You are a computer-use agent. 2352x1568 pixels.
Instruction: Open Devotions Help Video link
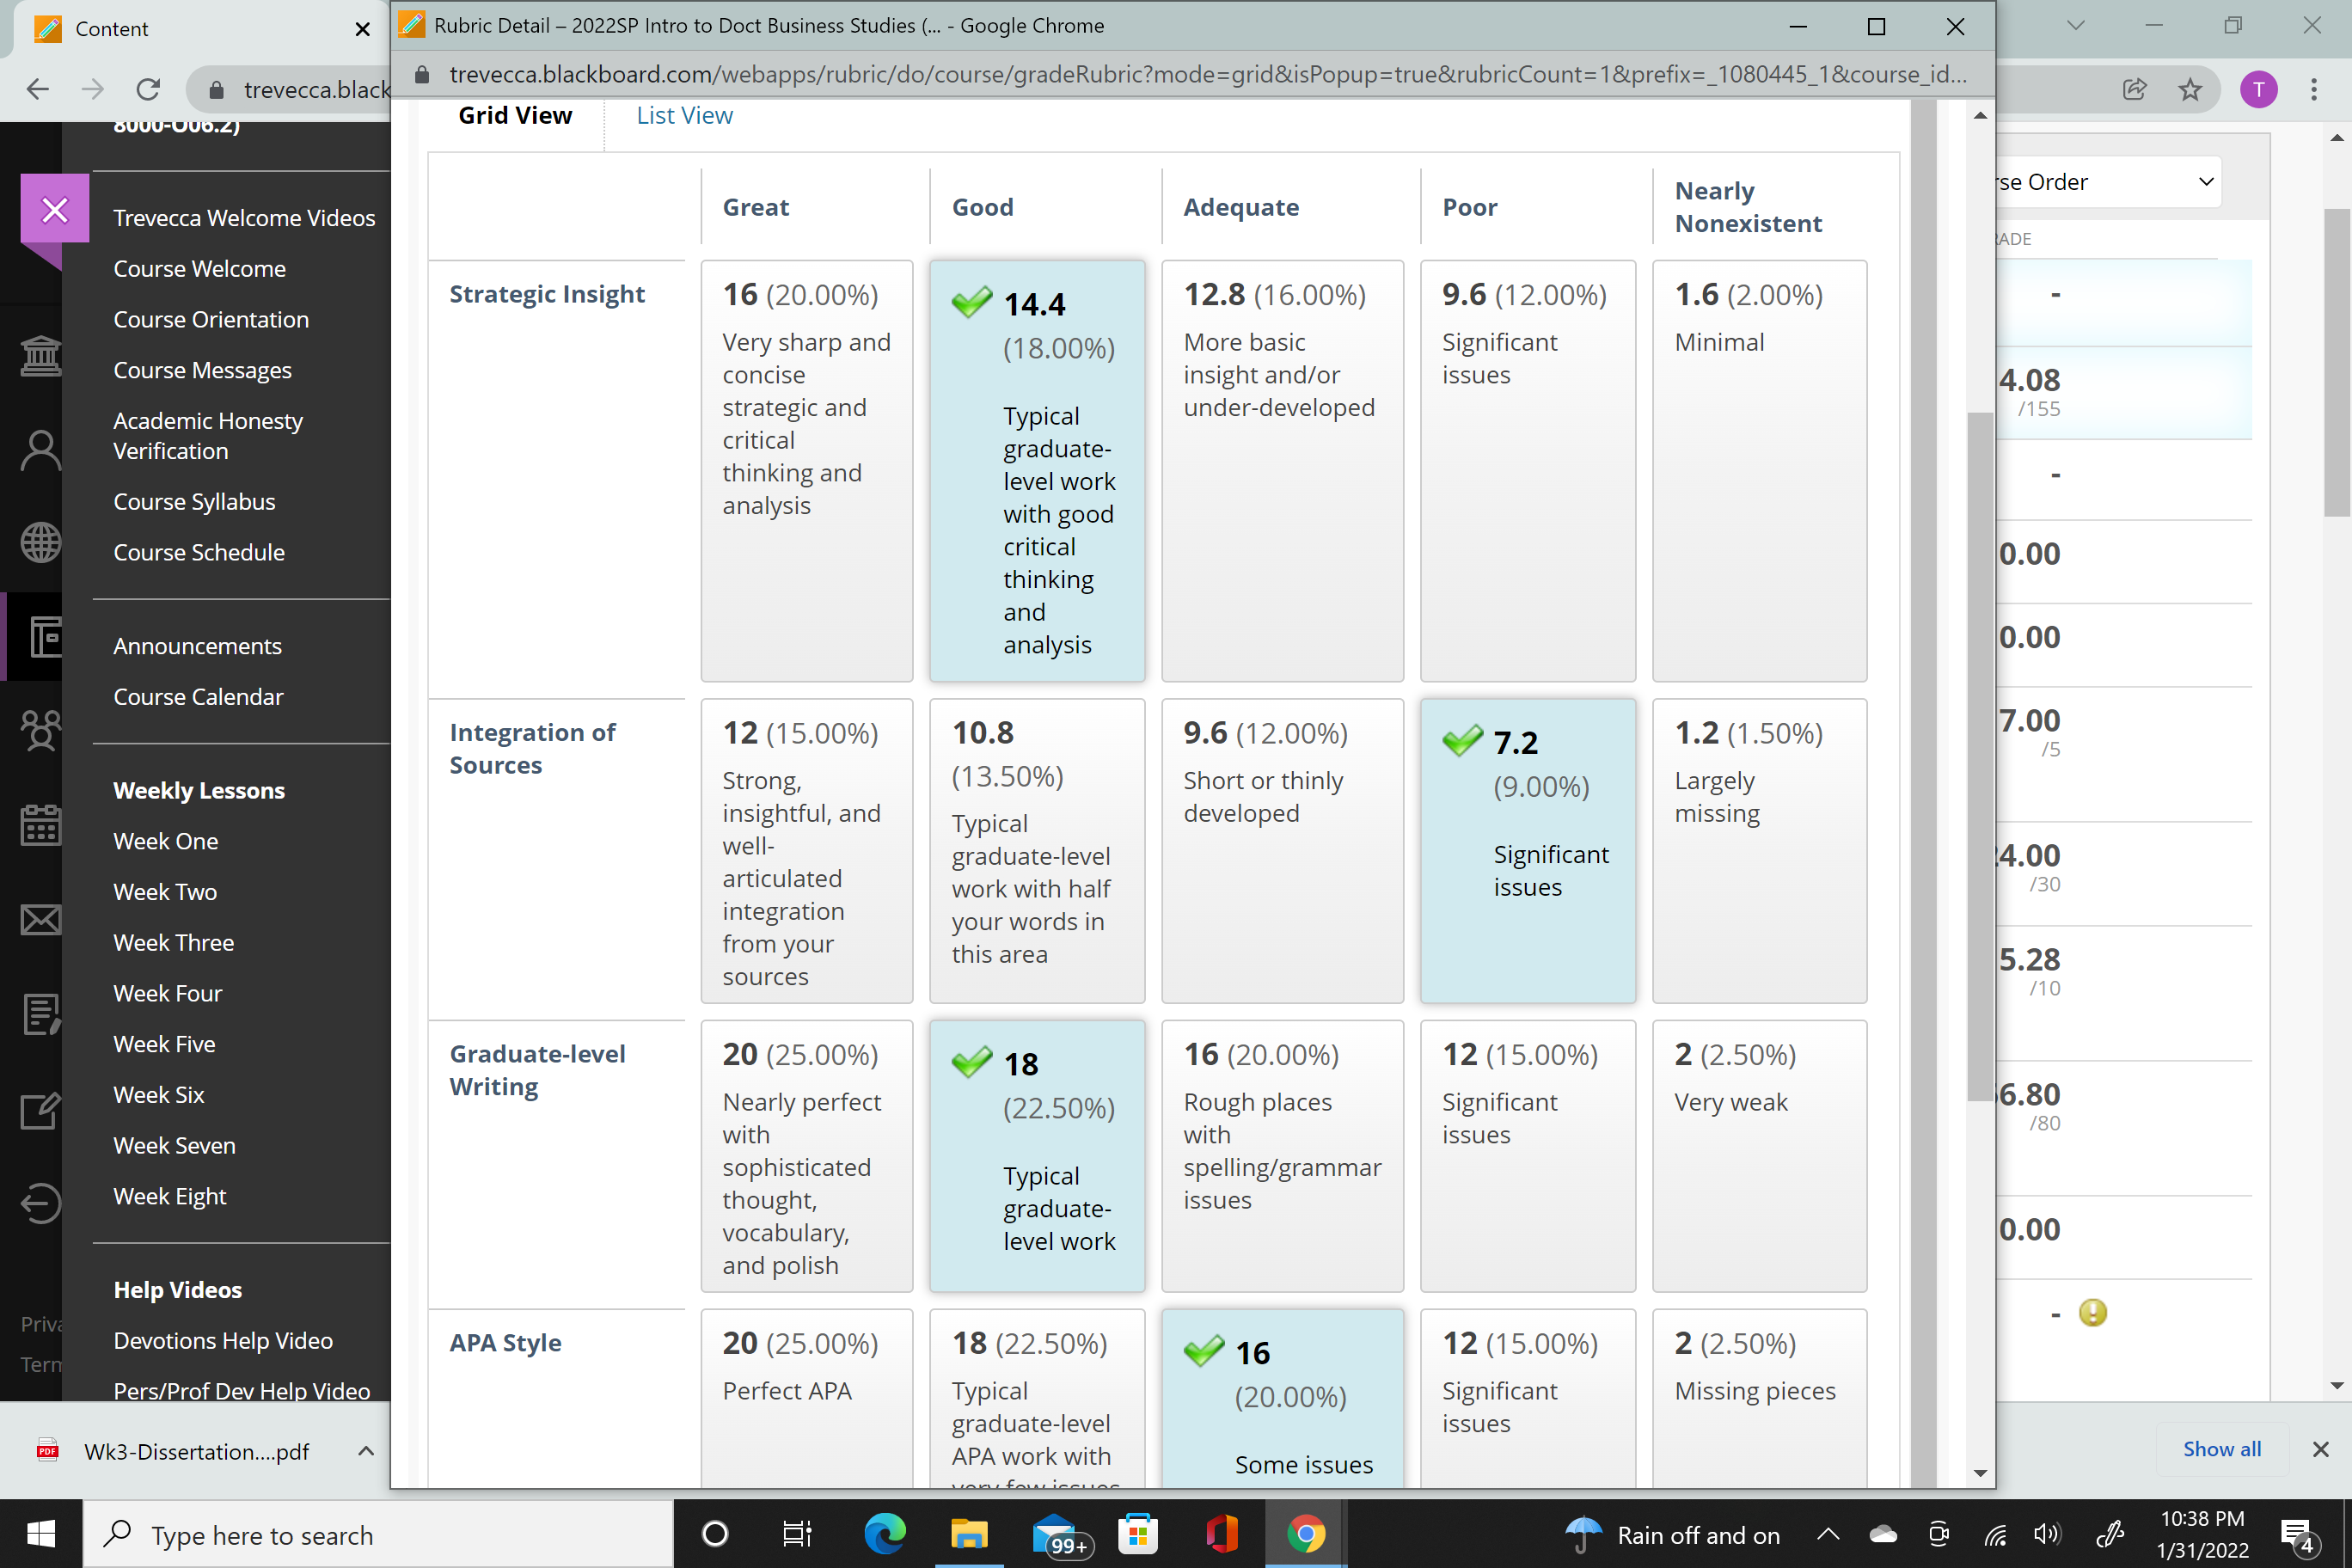(x=223, y=1341)
